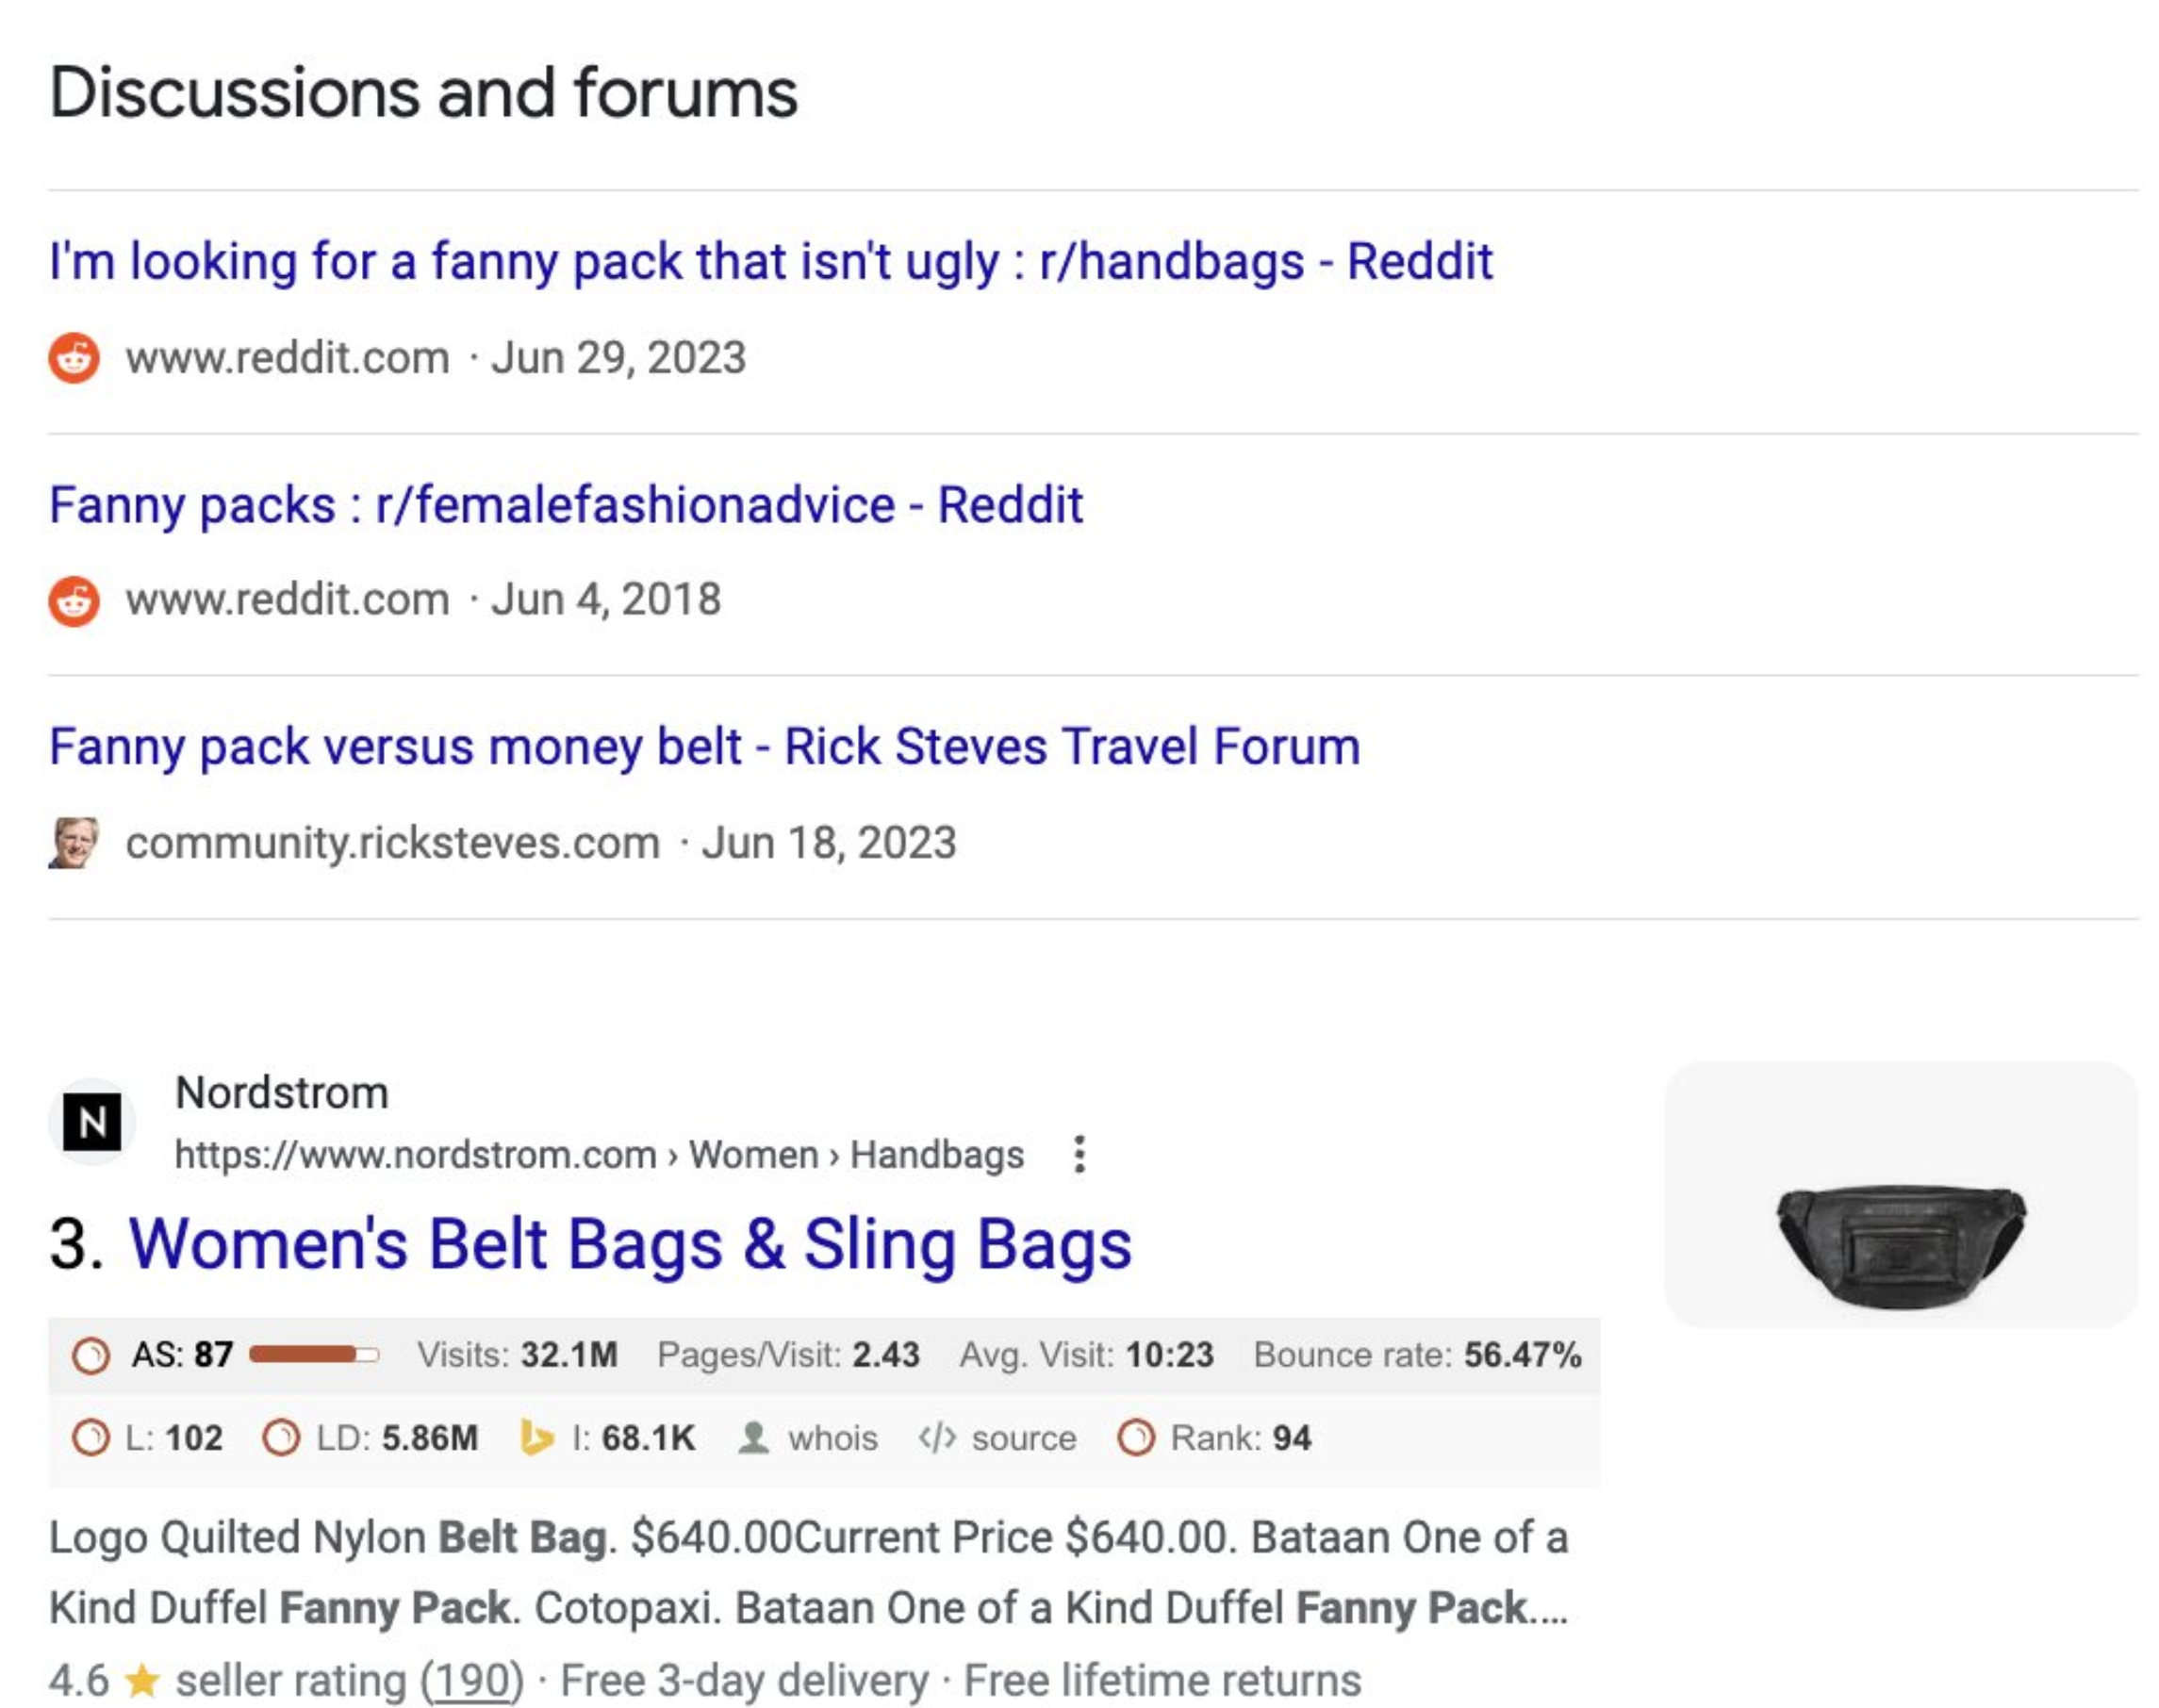This screenshot has width=2159, height=1708.
Task: Click the Bing index icon next to I: 68.1K
Action: tap(537, 1438)
